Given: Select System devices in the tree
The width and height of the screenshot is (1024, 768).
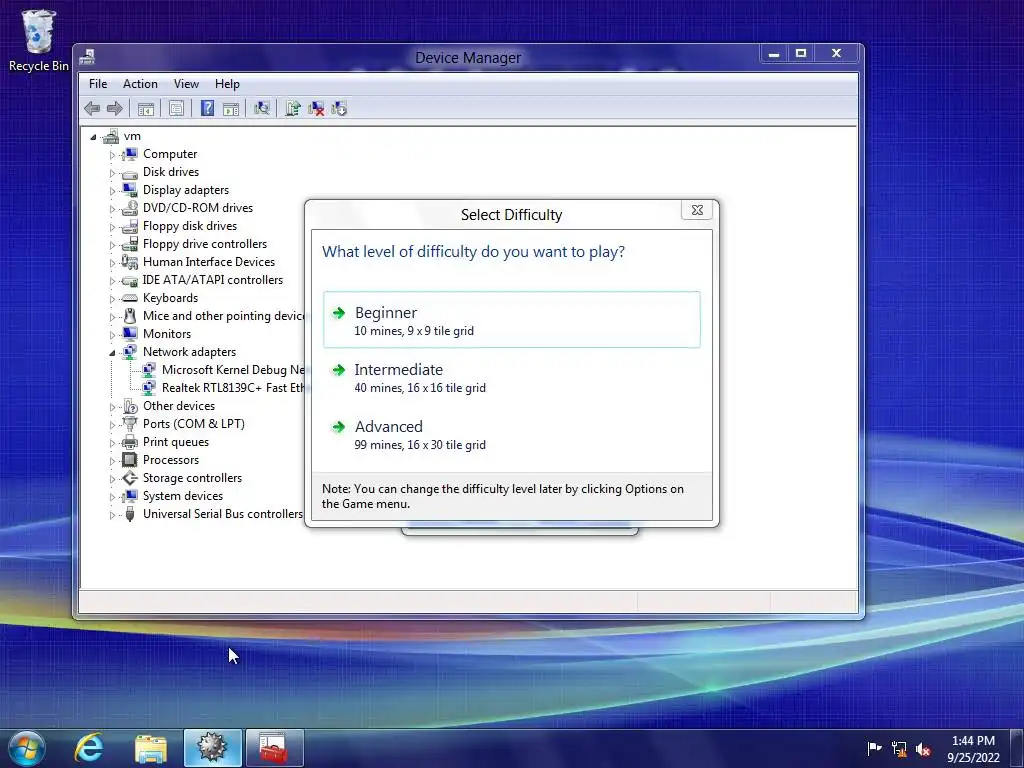Looking at the screenshot, I should tap(183, 496).
